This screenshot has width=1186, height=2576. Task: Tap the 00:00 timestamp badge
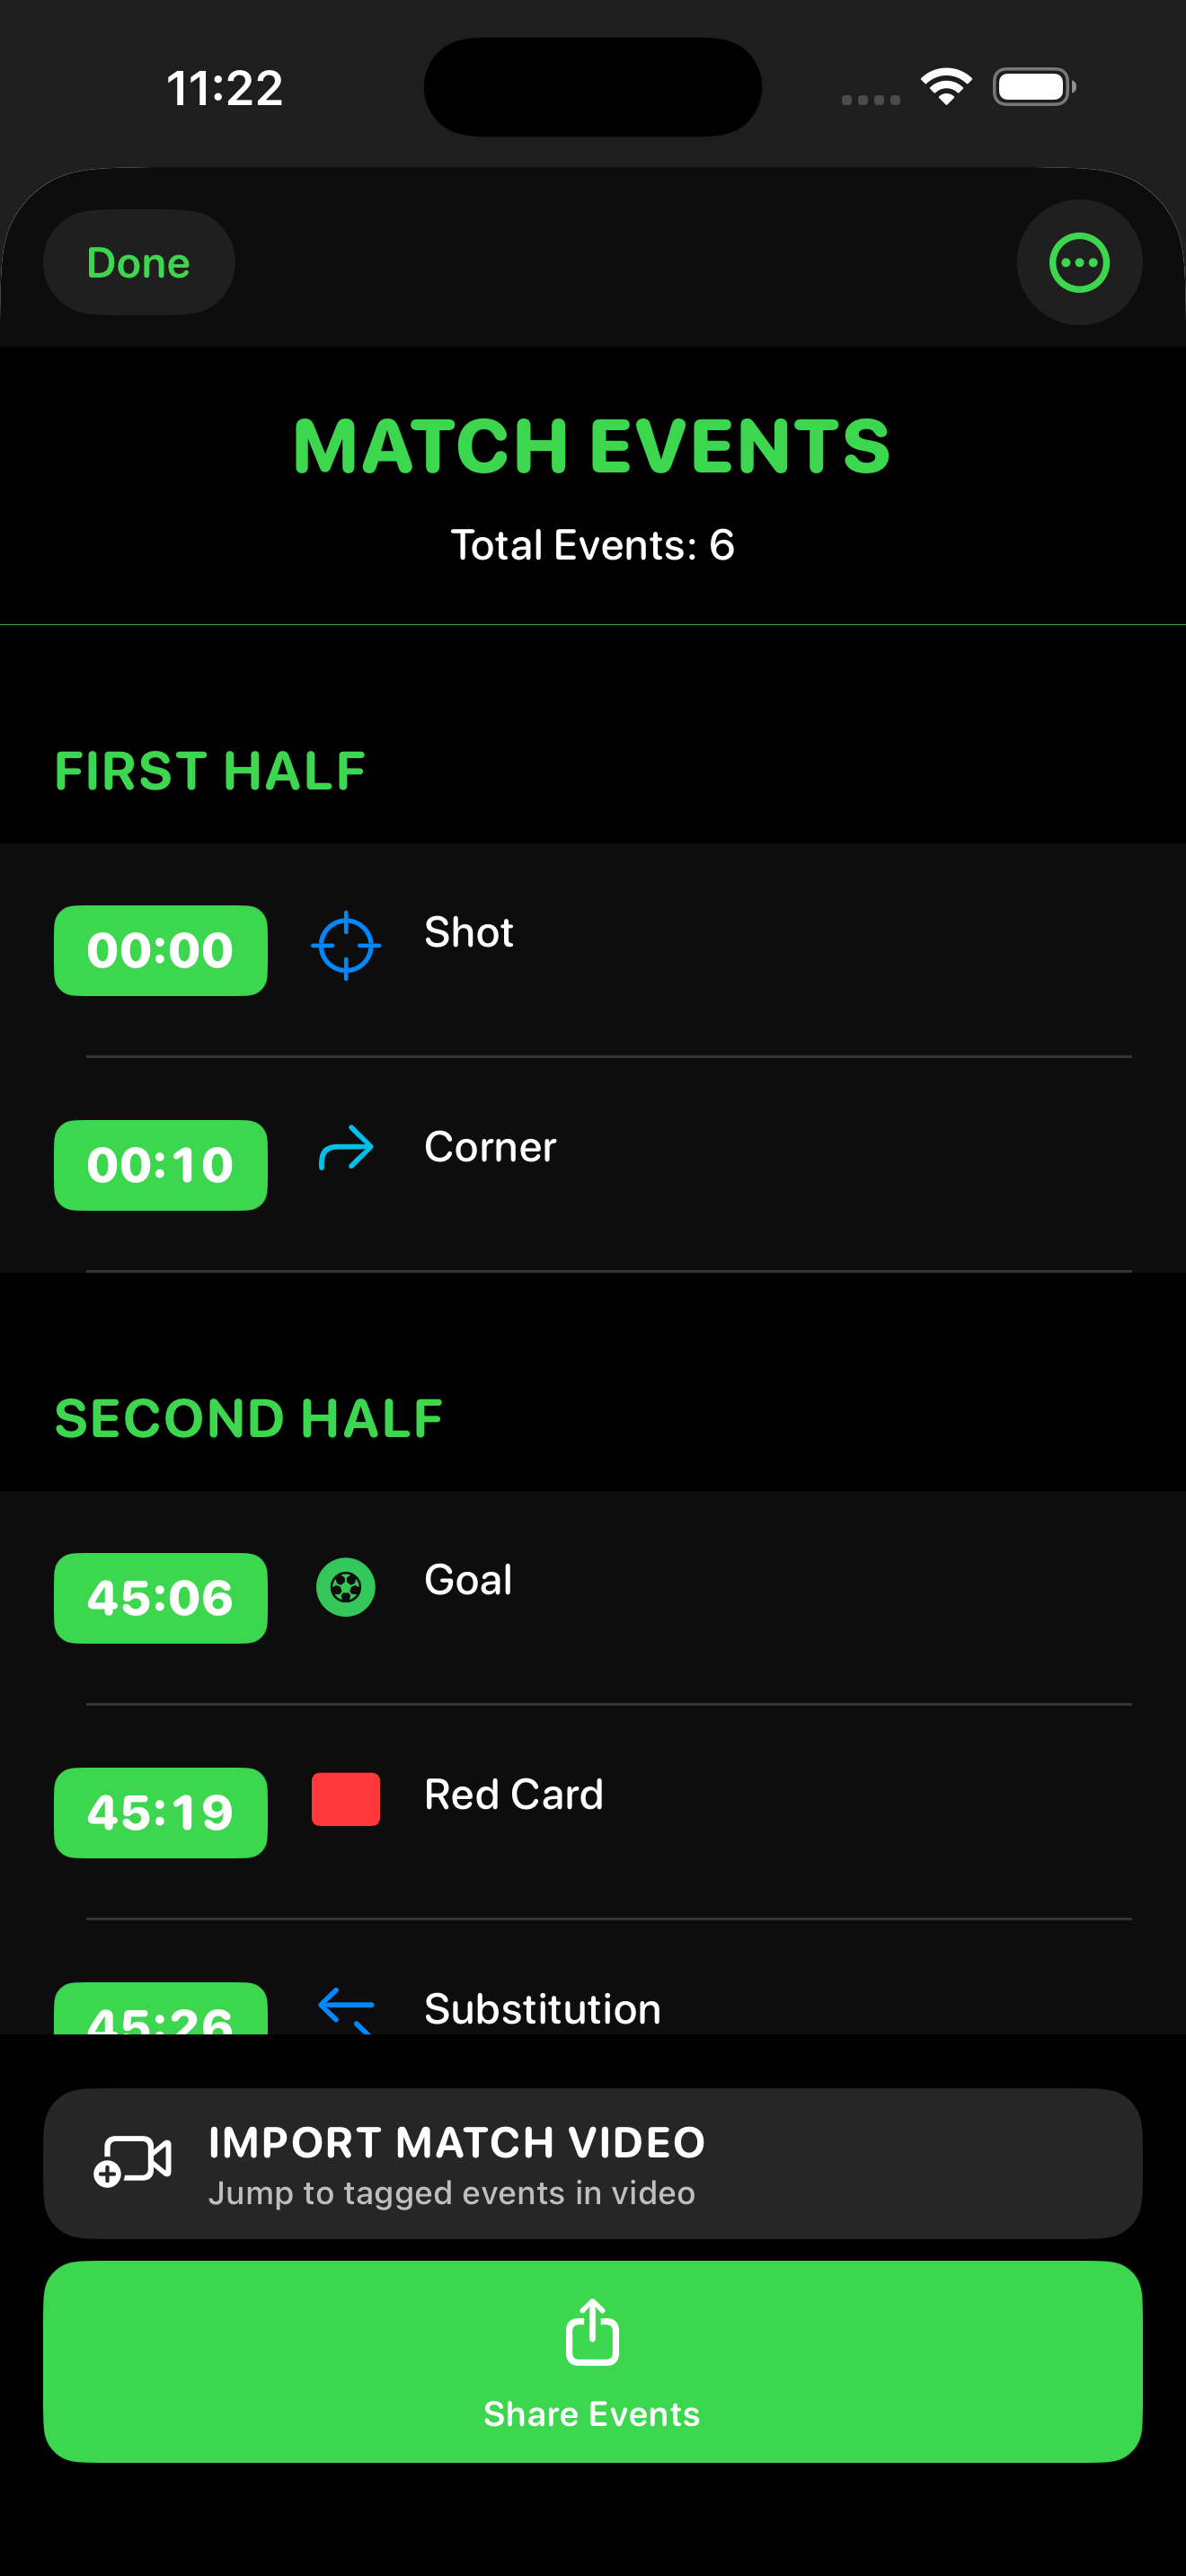(x=160, y=950)
